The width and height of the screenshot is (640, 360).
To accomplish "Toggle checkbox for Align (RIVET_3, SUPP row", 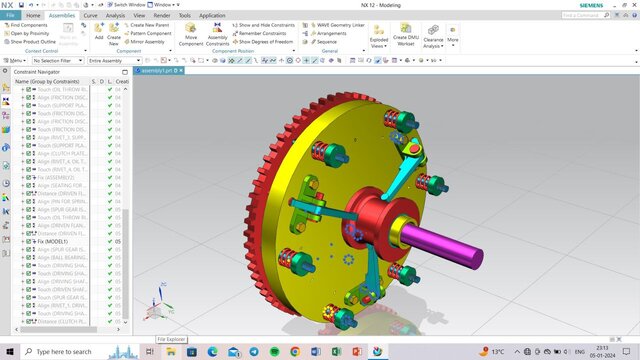I will [x=29, y=138].
